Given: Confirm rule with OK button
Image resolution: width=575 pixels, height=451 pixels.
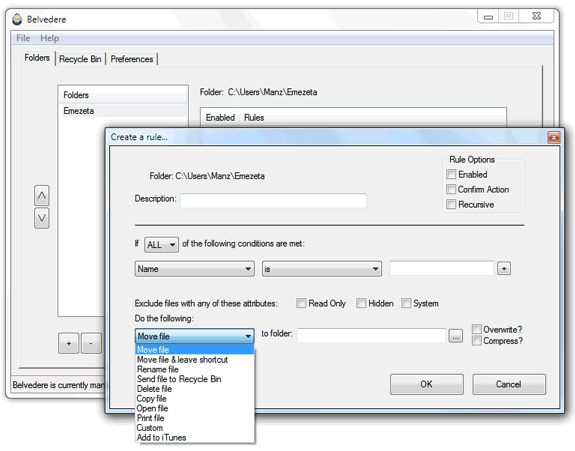Looking at the screenshot, I should (x=426, y=384).
